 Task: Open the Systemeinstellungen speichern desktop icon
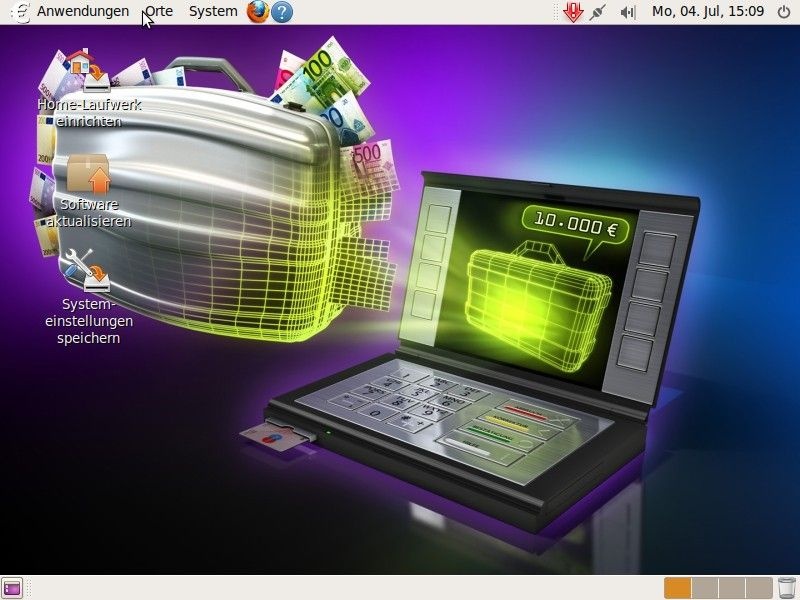pos(89,296)
